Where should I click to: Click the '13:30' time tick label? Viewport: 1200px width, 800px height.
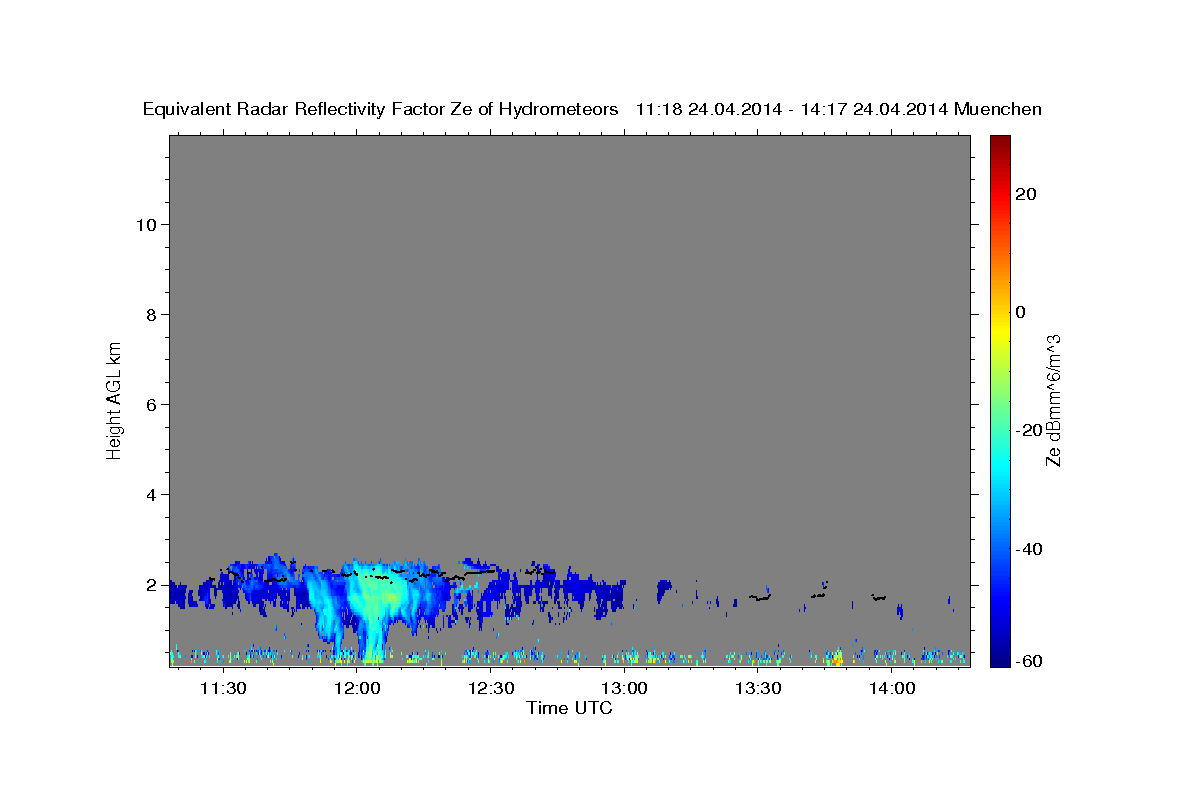tap(758, 689)
